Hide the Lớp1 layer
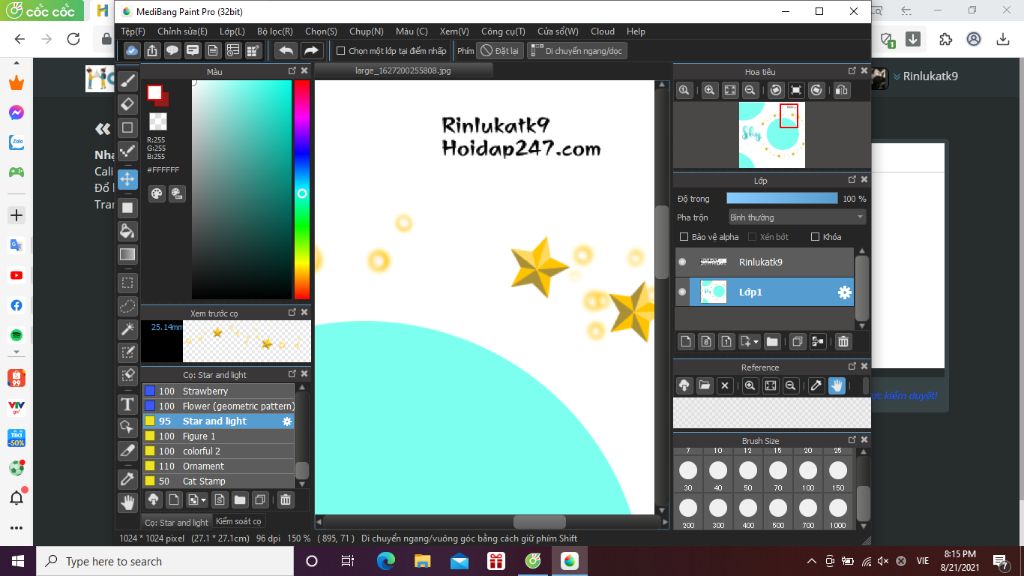This screenshot has width=1024, height=576. (x=682, y=292)
